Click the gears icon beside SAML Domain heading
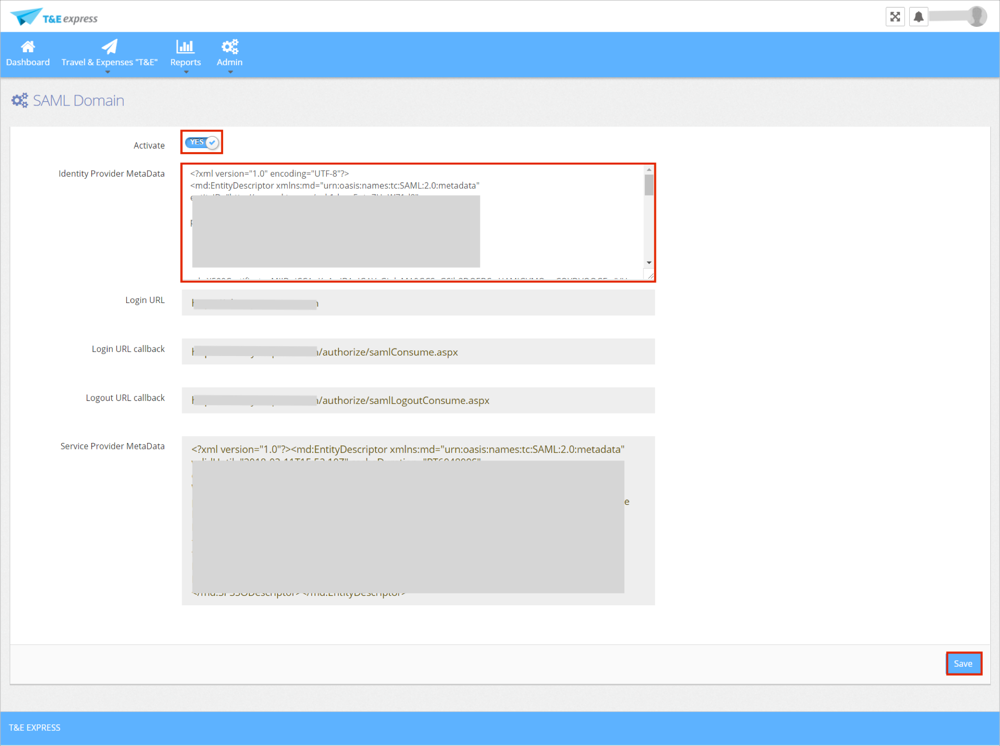The image size is (1000, 746). [20, 101]
